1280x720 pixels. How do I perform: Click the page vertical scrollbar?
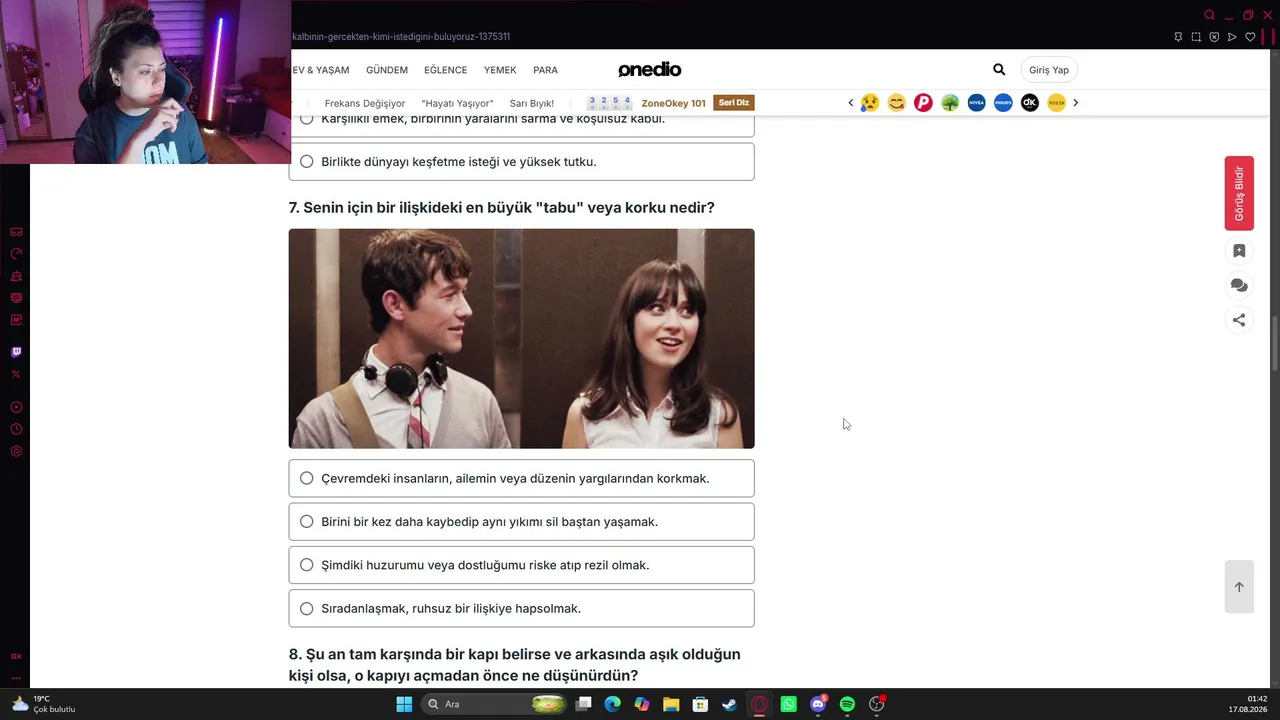click(1274, 344)
